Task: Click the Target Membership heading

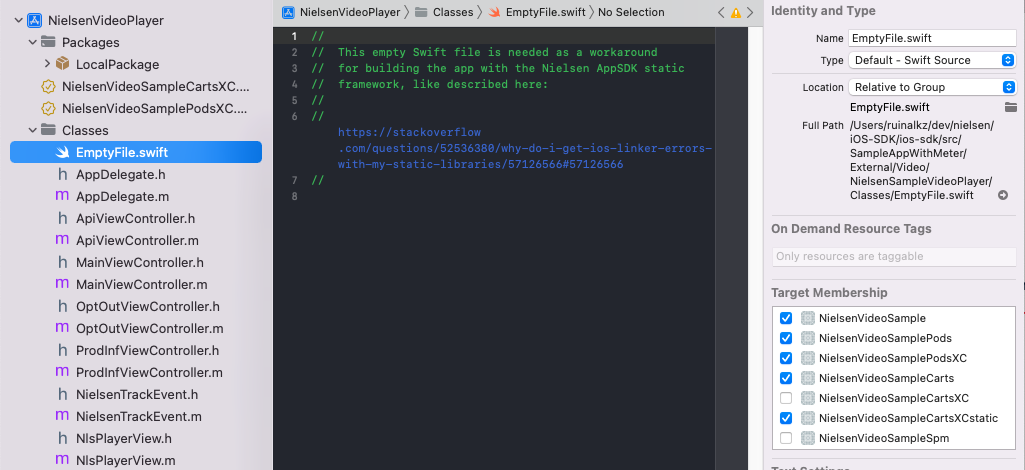Action: click(829, 292)
